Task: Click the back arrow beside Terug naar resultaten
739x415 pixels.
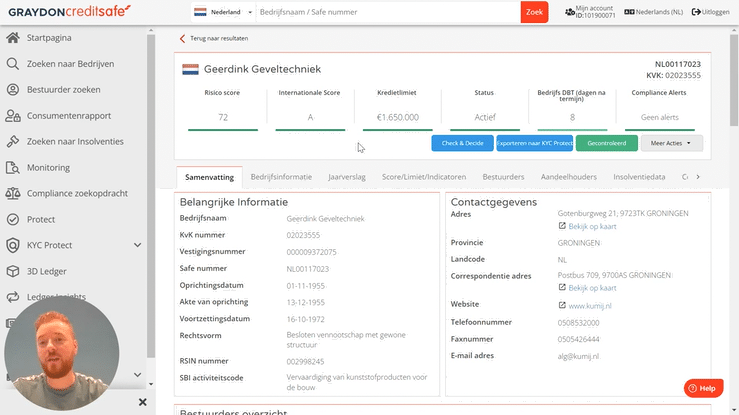Action: pyautogui.click(x=182, y=39)
